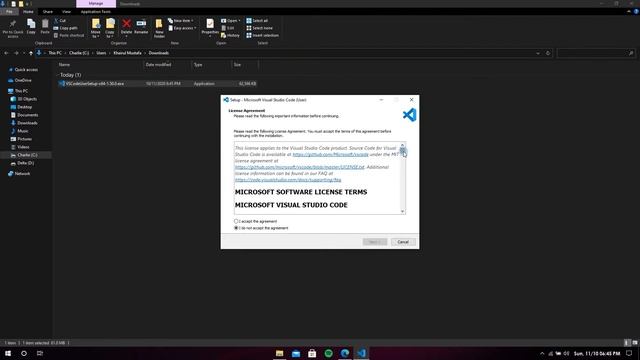Open Microsoft Store from the taskbar
Viewport: 640px width, 360px height.
(x=312, y=353)
